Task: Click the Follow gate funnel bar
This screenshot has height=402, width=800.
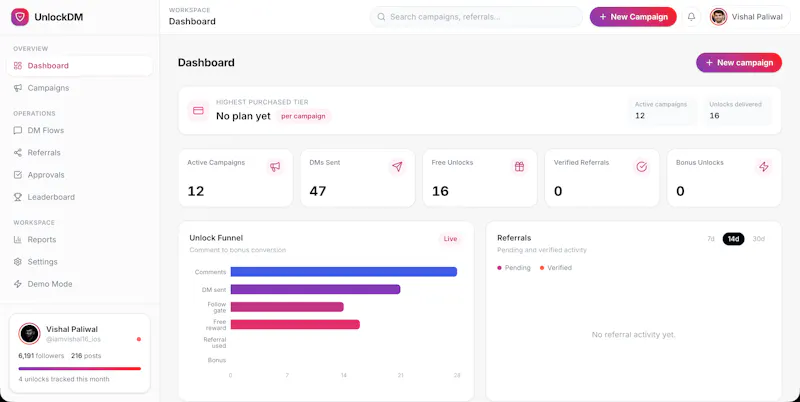Action: (x=287, y=307)
